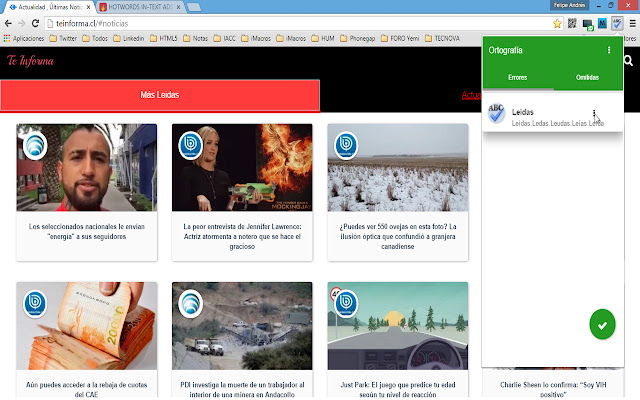
Task: Open the QR code extension icon
Action: tap(572, 23)
